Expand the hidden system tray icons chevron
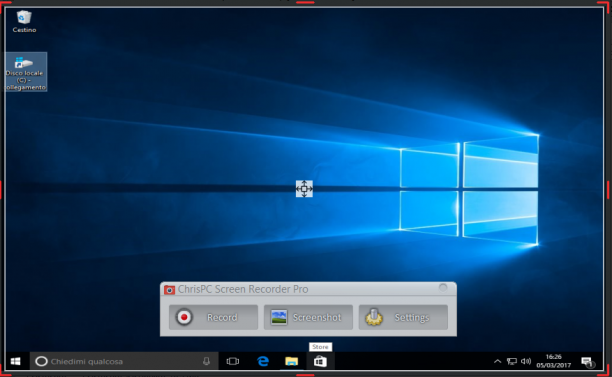 497,361
